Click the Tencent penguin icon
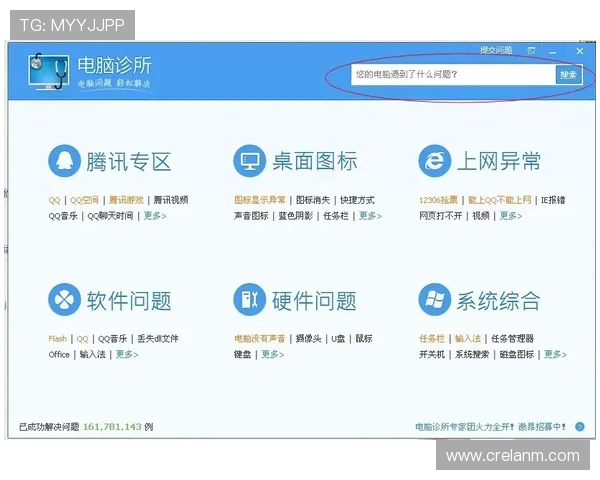Viewport: 600px width, 480px height. pos(64,161)
